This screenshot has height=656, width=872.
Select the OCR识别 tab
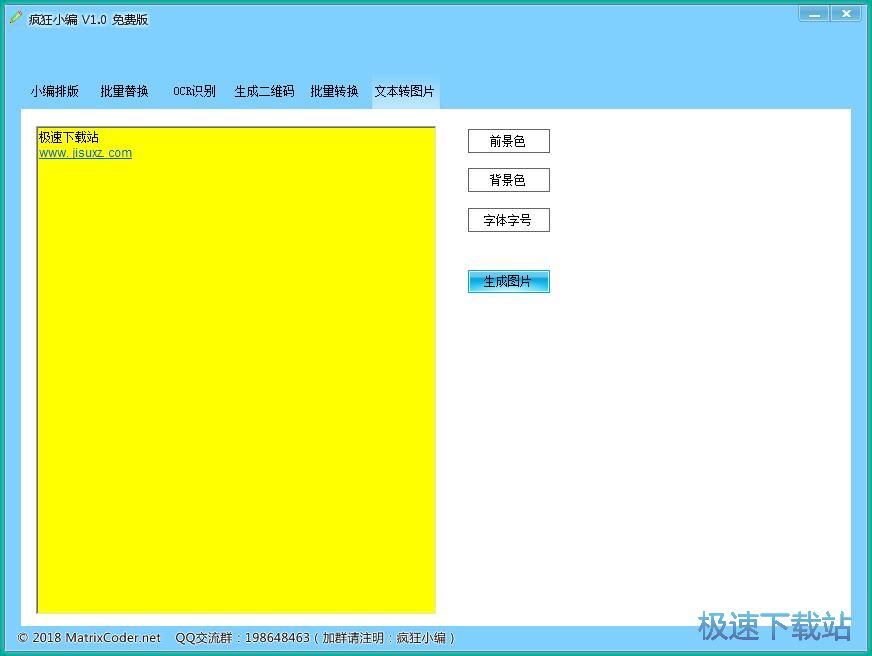click(x=193, y=91)
